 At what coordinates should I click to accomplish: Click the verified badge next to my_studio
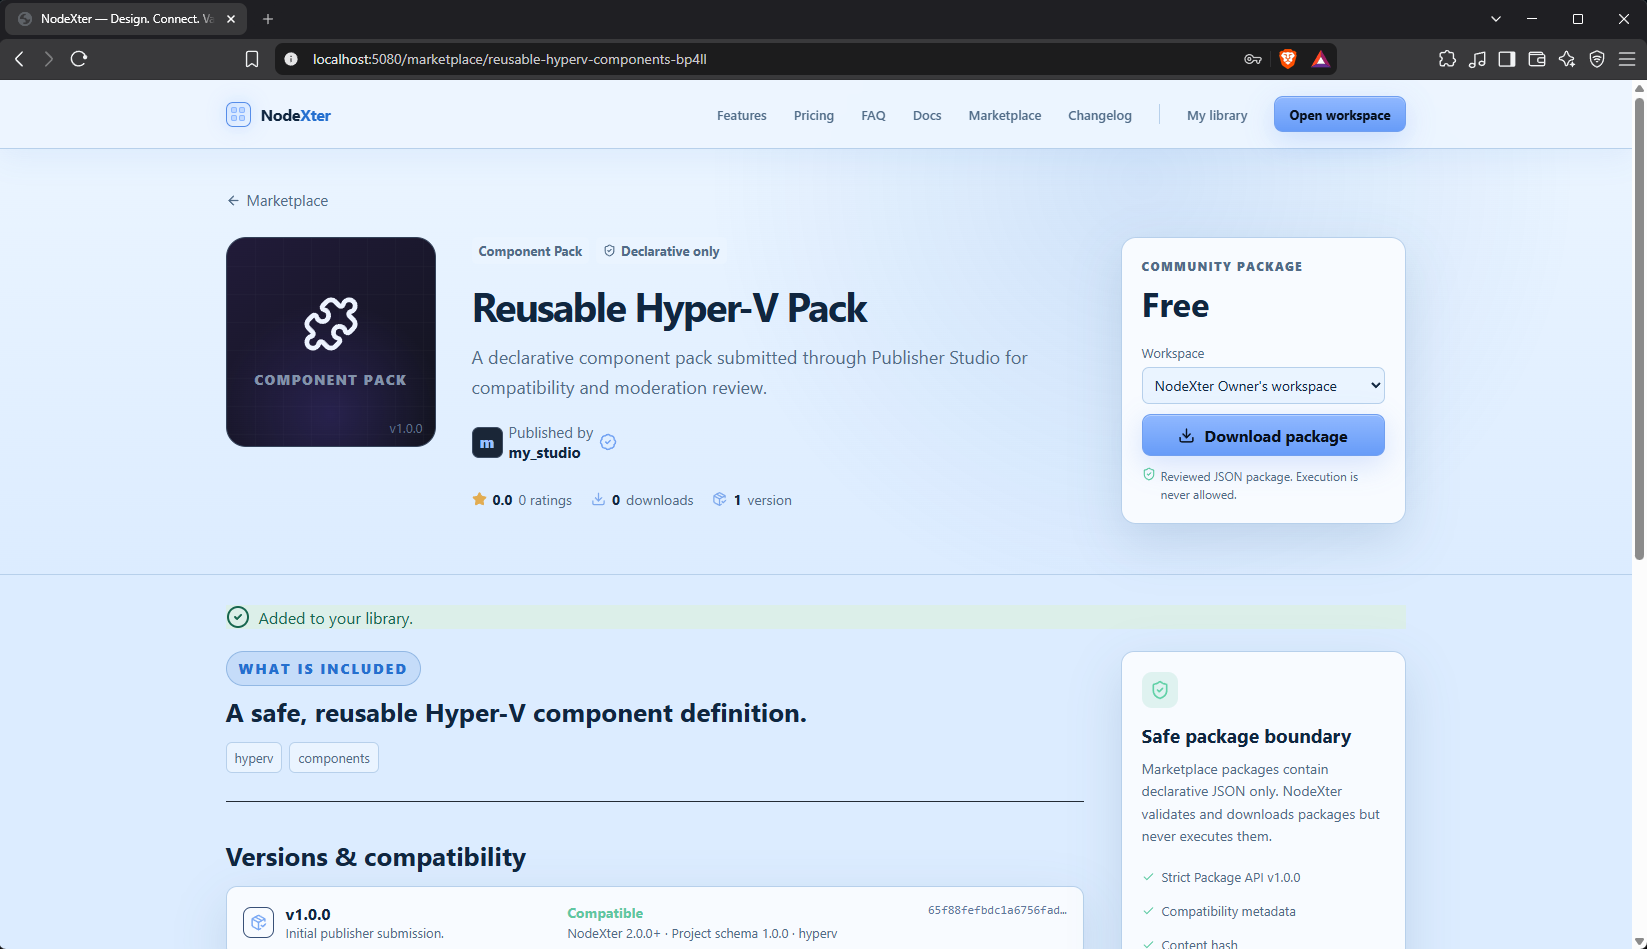[x=608, y=442]
